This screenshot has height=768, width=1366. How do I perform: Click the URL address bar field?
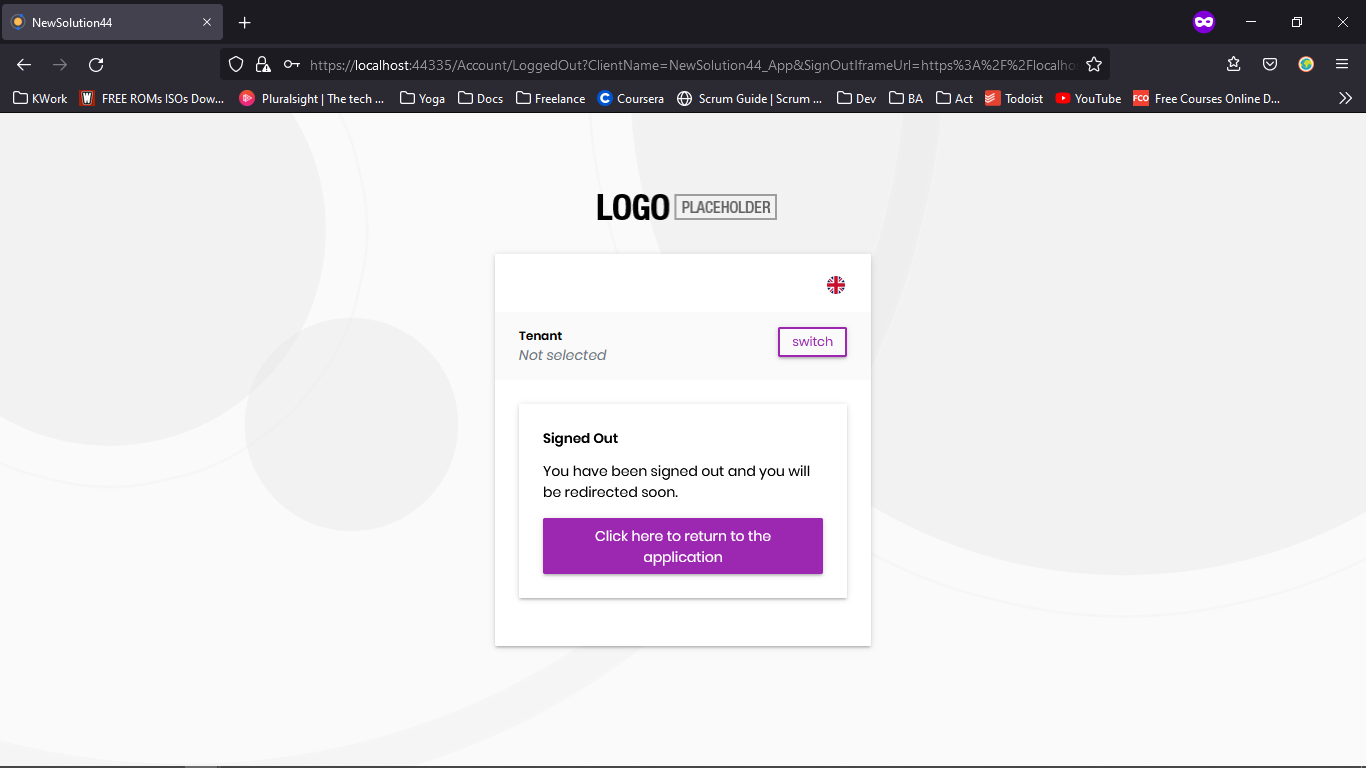click(x=690, y=65)
